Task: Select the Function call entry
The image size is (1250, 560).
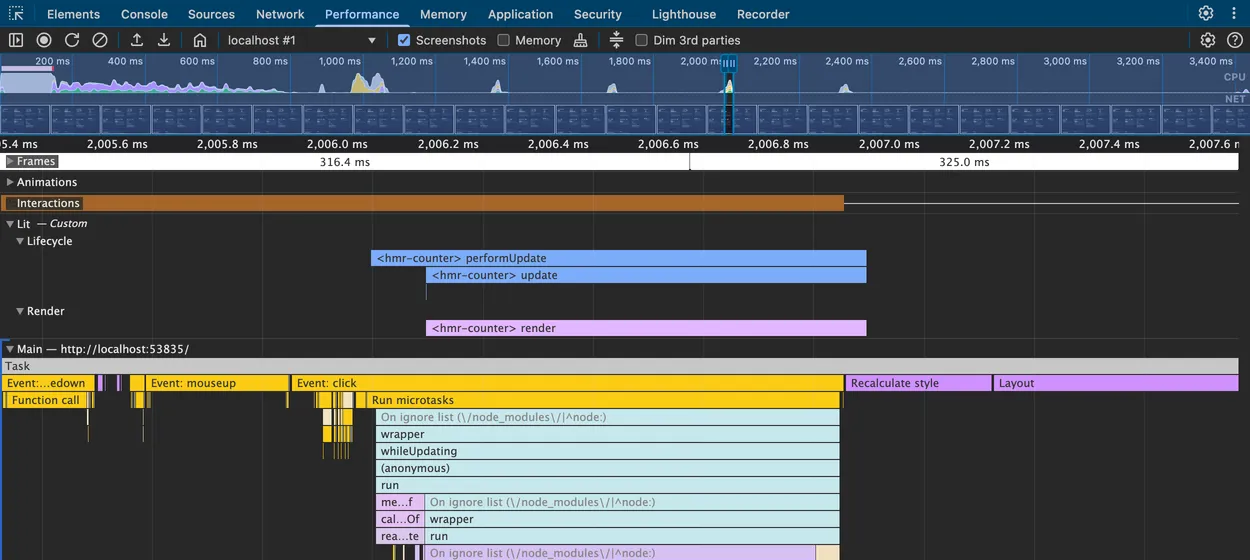Action: tap(46, 400)
